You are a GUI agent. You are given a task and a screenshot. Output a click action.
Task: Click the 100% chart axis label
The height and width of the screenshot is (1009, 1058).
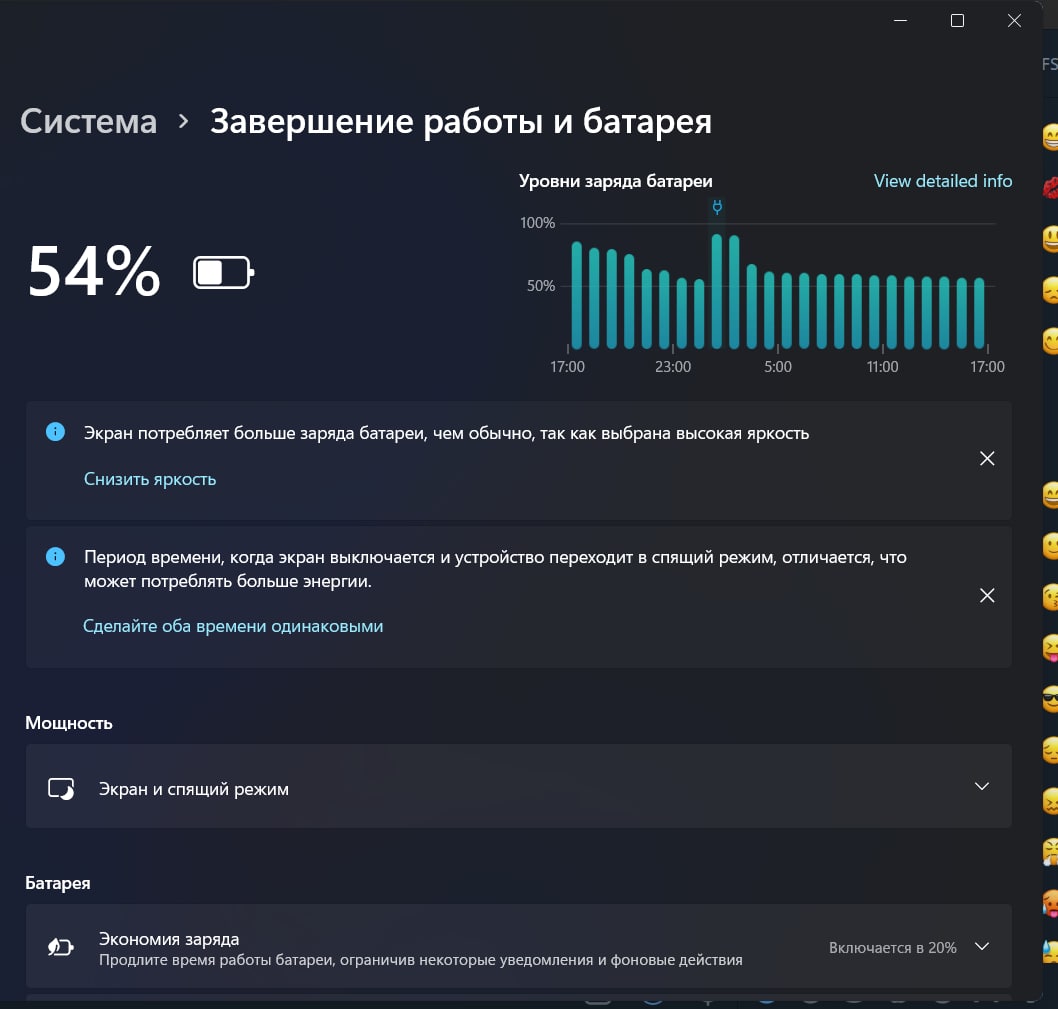537,223
